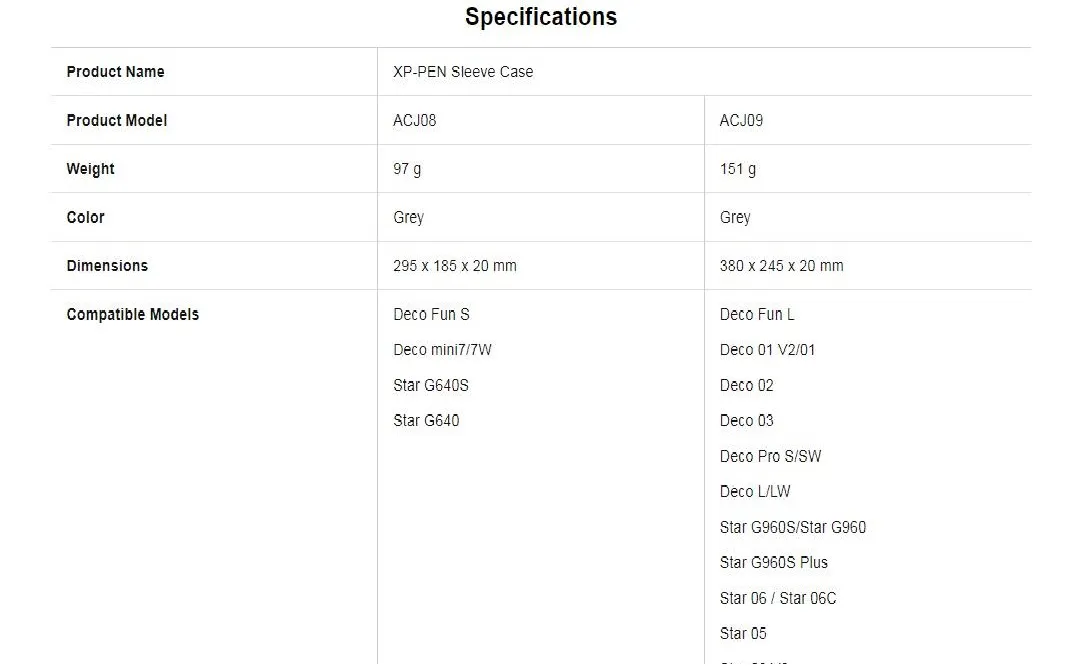Select Deco Fun S compatible model

click(x=431, y=314)
